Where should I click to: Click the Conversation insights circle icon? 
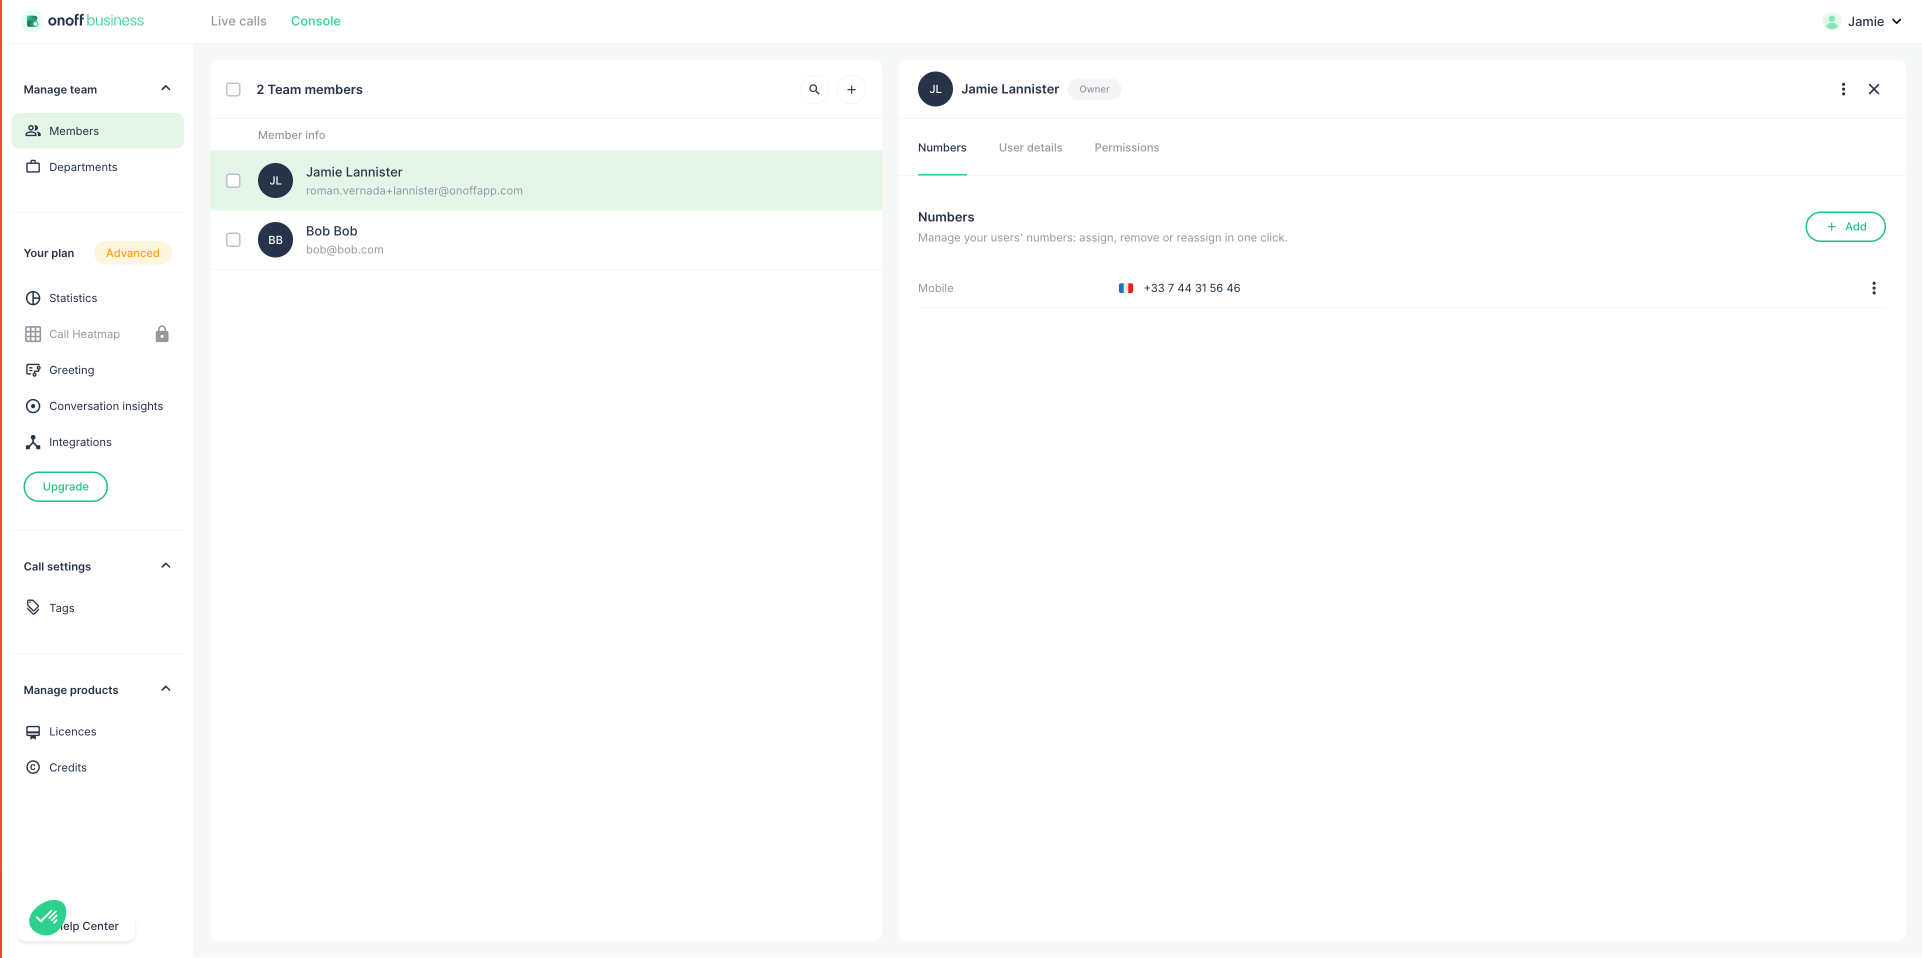[x=33, y=406]
